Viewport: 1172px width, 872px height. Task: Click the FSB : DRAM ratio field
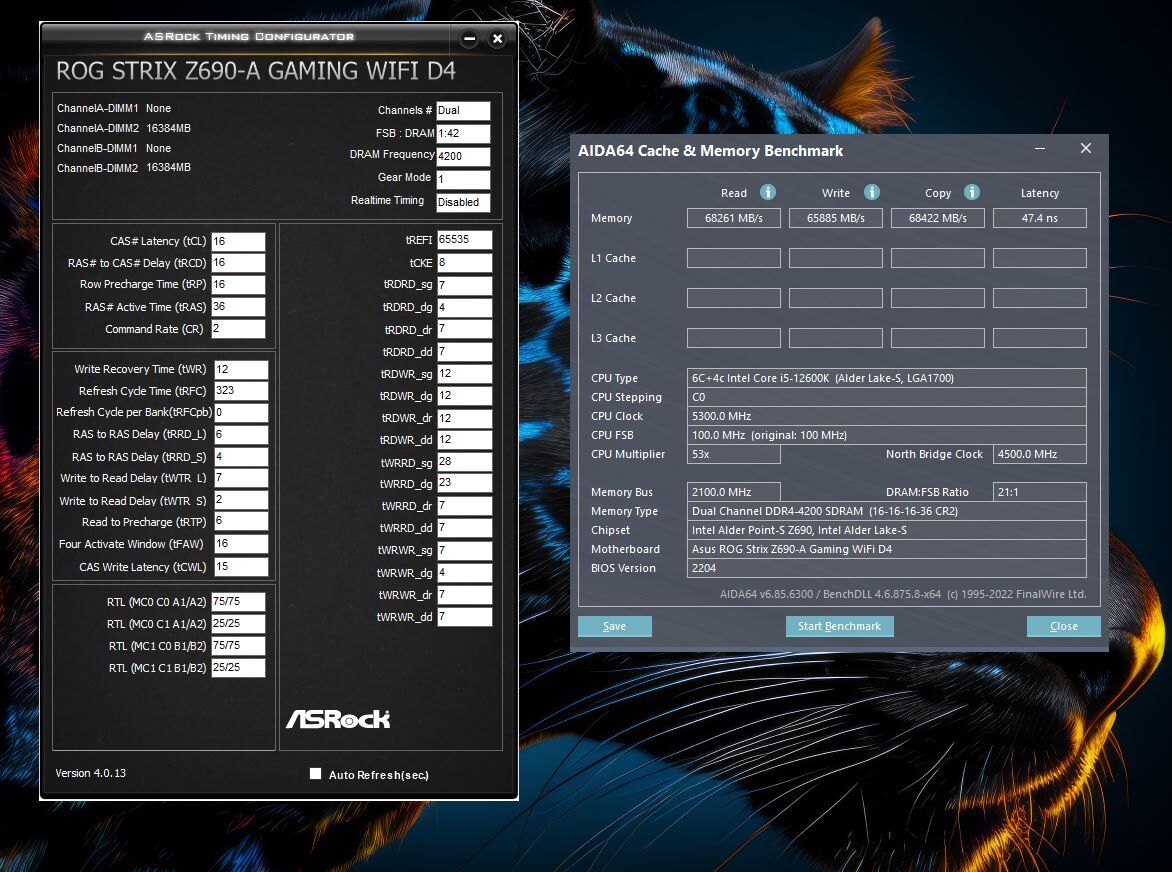(463, 134)
